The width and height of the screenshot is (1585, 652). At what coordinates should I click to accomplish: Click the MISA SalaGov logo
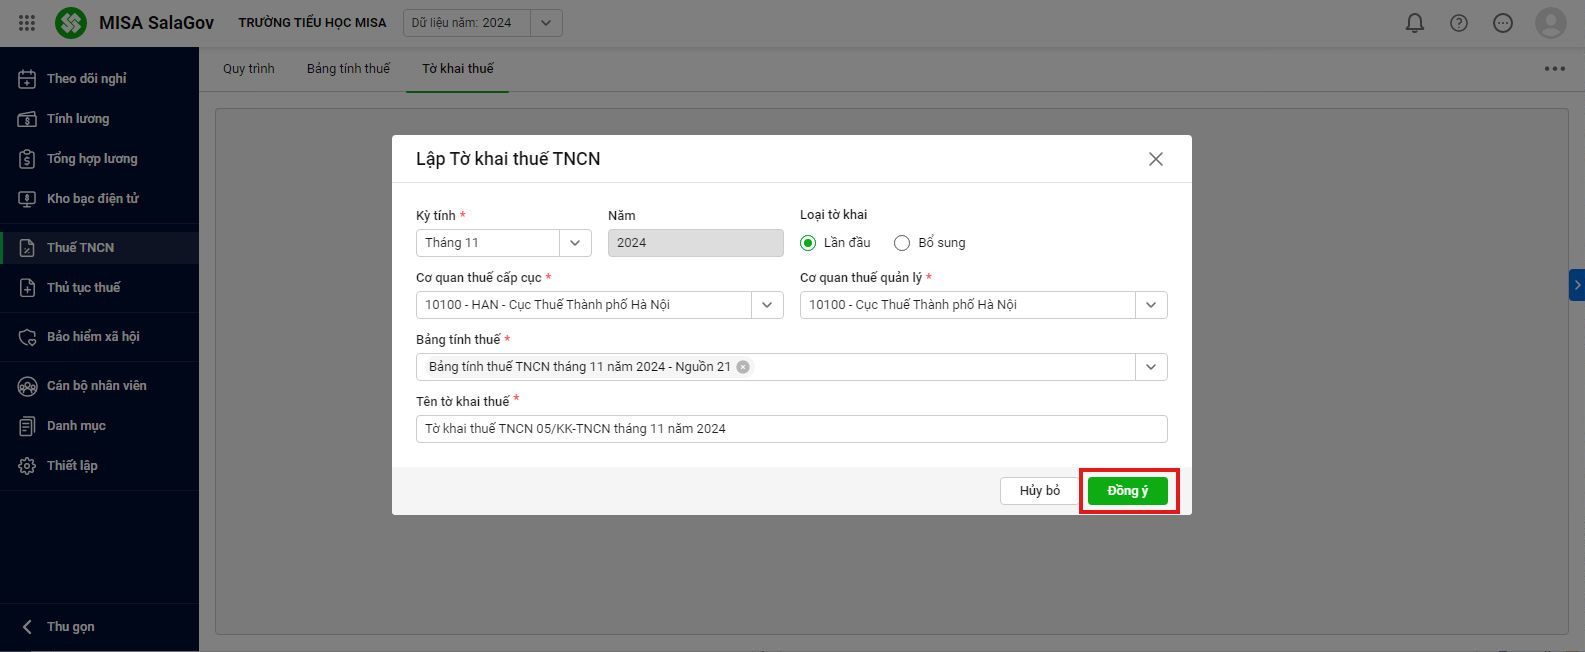71,23
